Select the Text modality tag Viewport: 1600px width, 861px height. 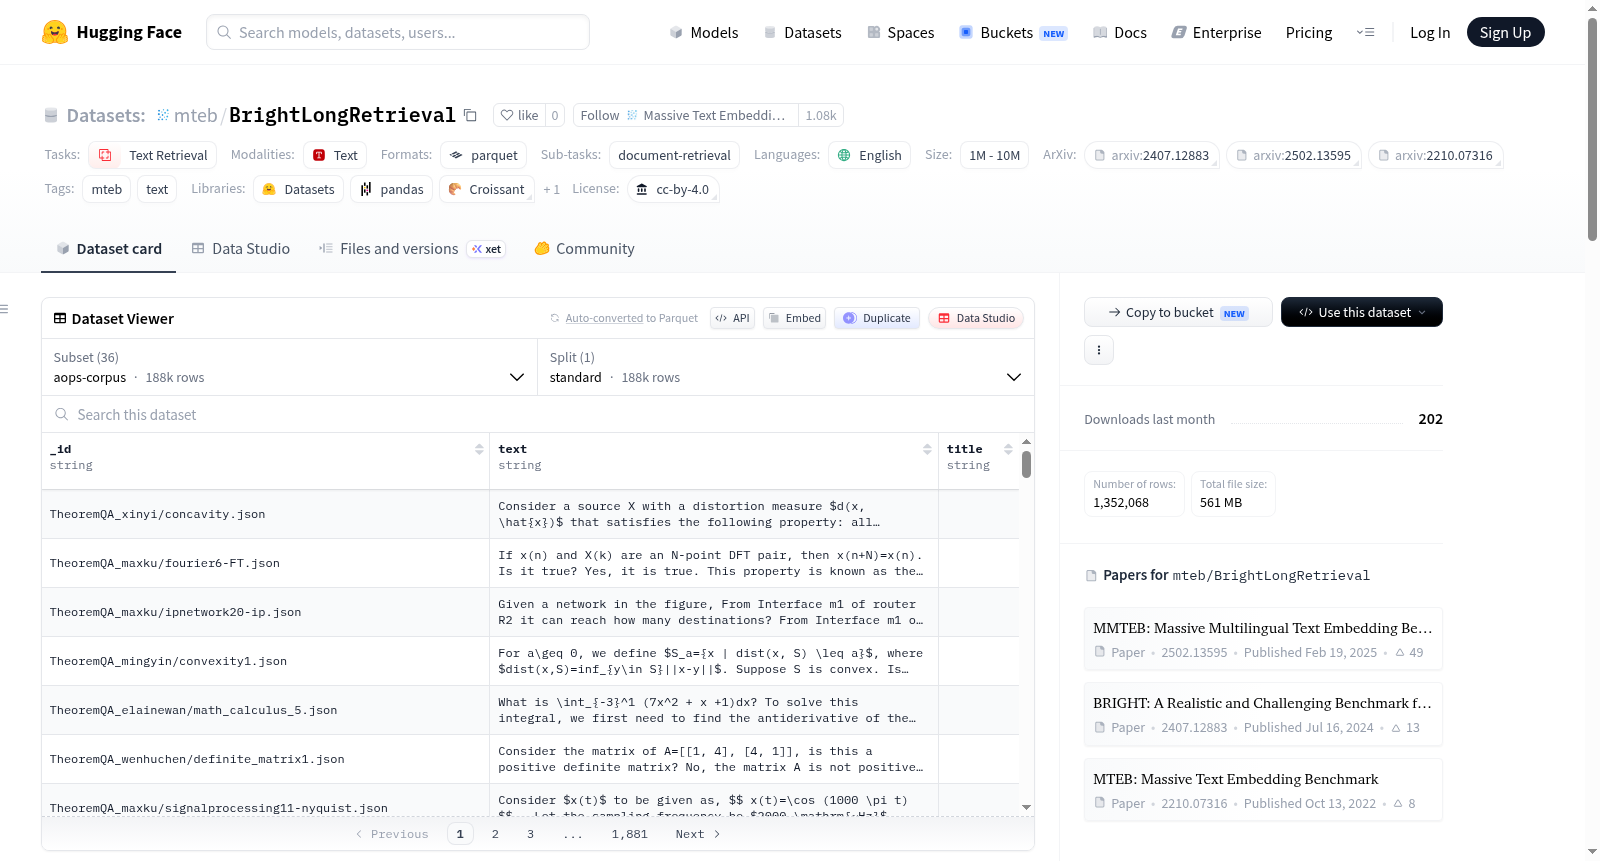tap(335, 155)
